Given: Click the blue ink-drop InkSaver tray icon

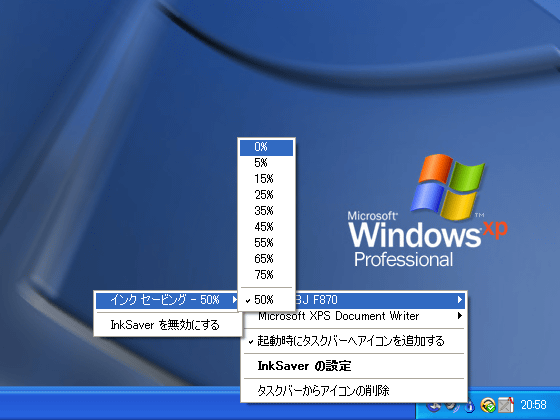Looking at the screenshot, I should (x=471, y=406).
